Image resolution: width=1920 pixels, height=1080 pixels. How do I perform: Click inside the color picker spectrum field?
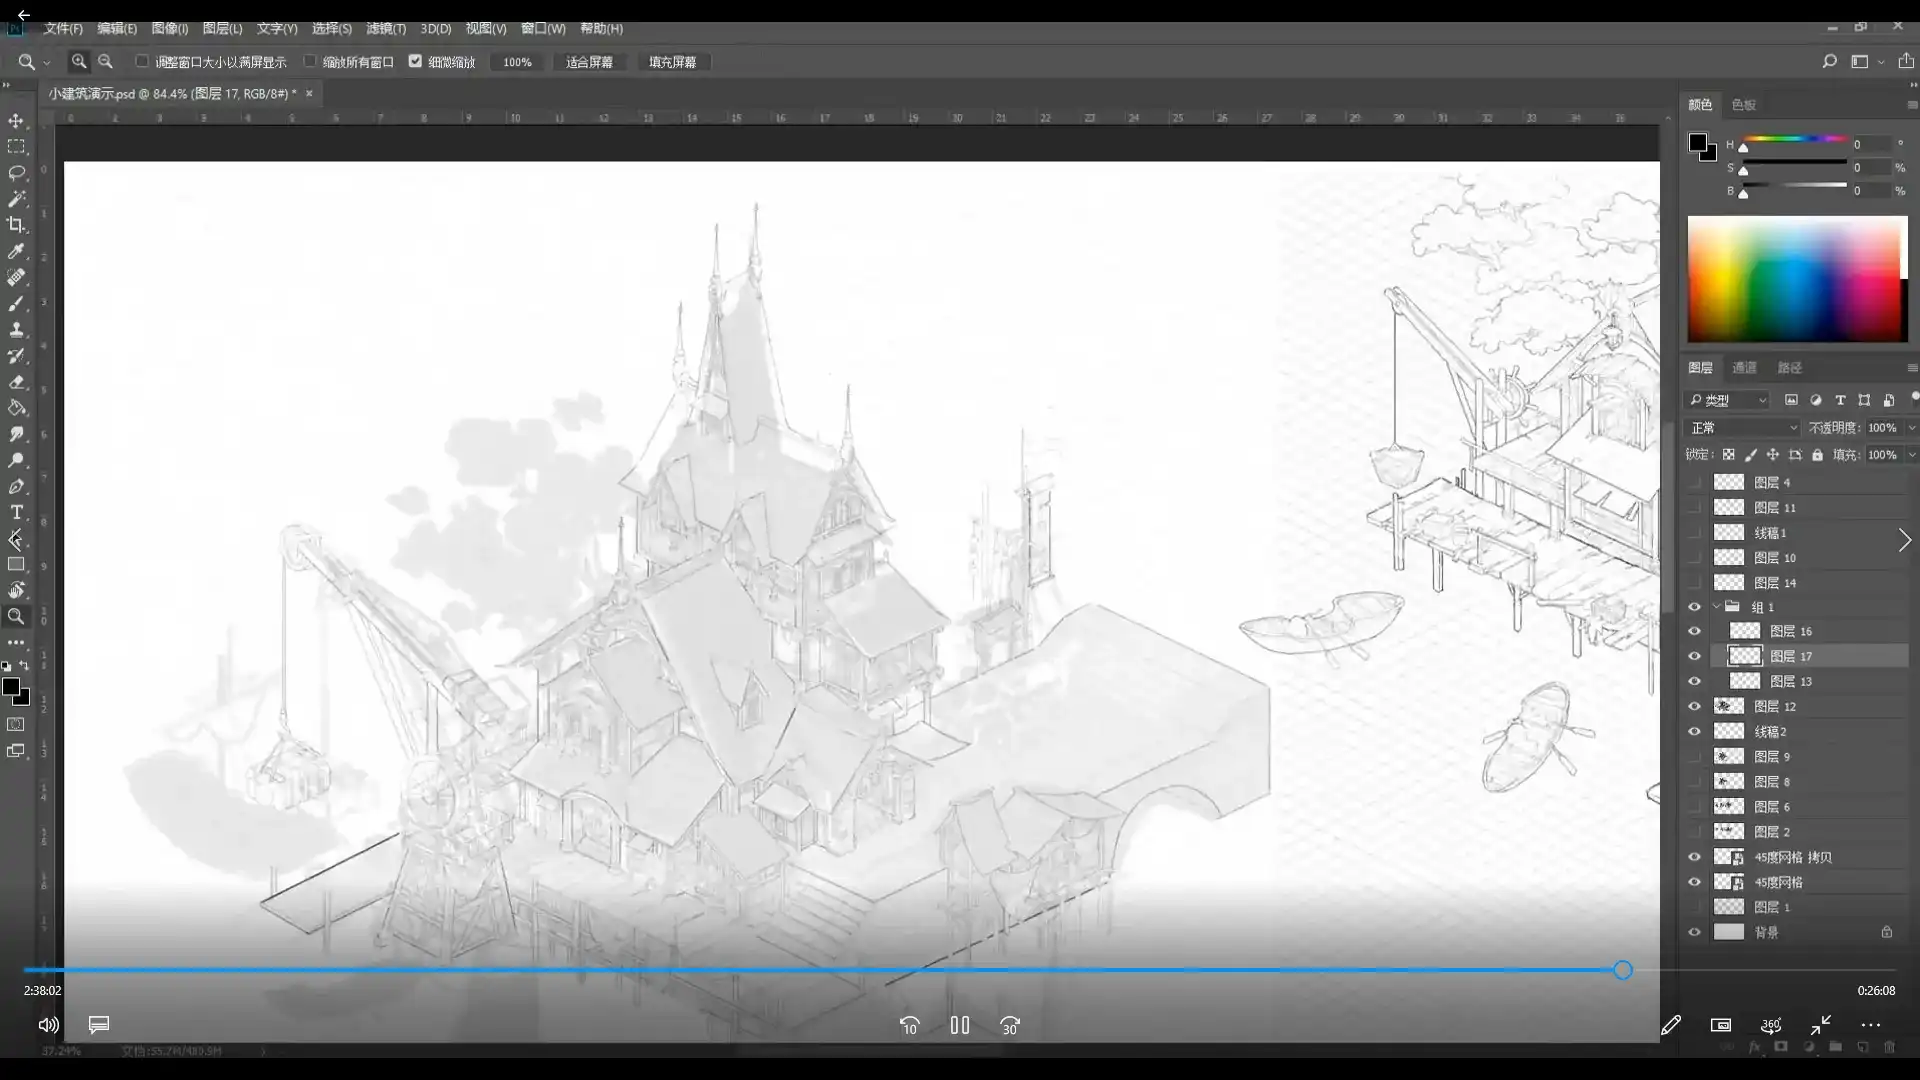1795,280
